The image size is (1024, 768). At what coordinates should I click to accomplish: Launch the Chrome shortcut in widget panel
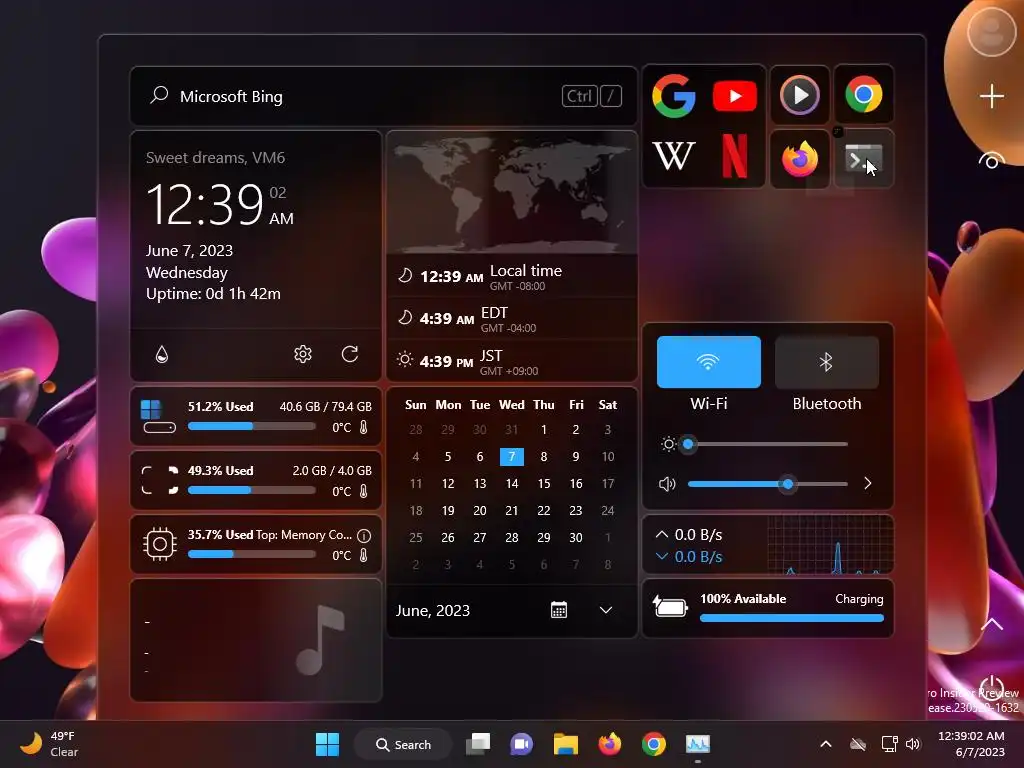pos(863,95)
